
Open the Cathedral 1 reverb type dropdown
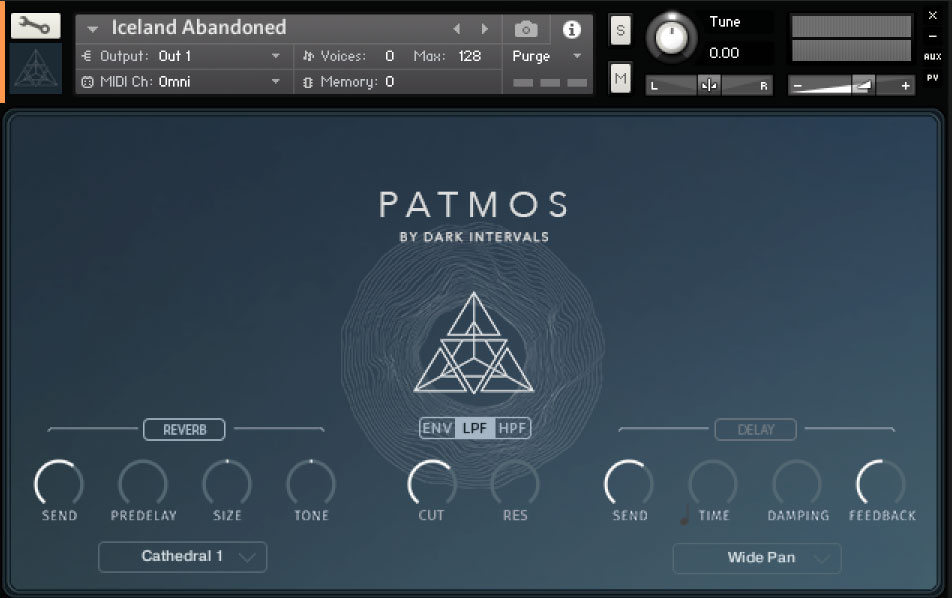point(183,557)
